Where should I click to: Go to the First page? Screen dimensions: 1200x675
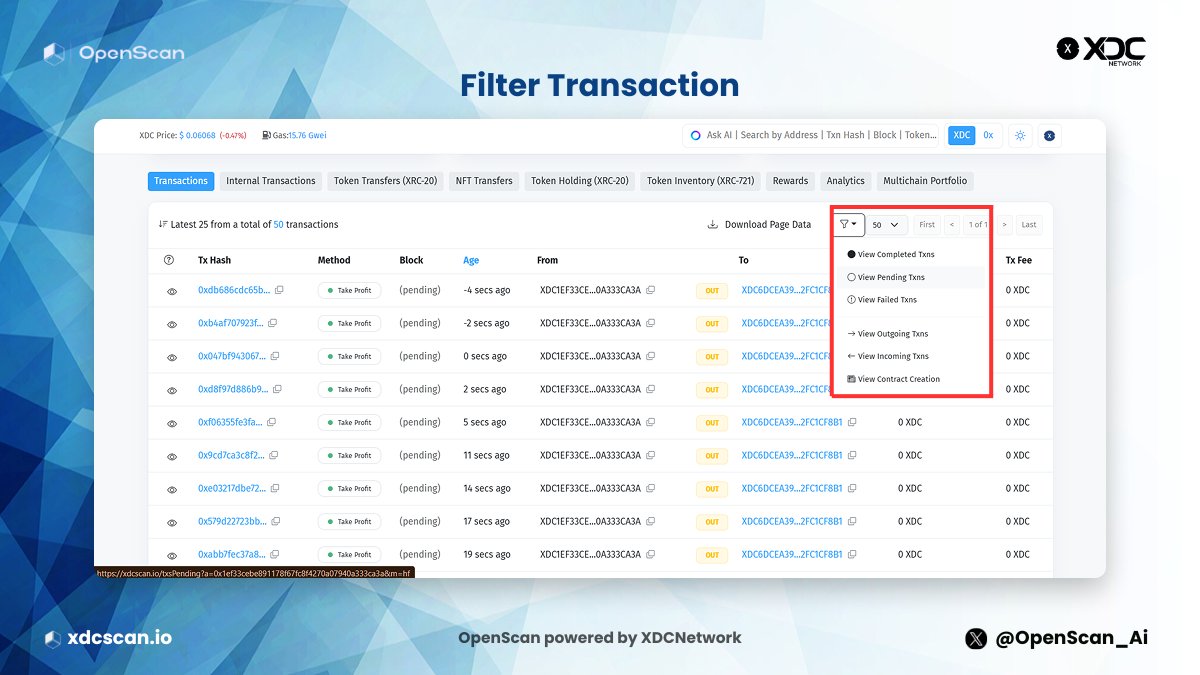tap(927, 225)
